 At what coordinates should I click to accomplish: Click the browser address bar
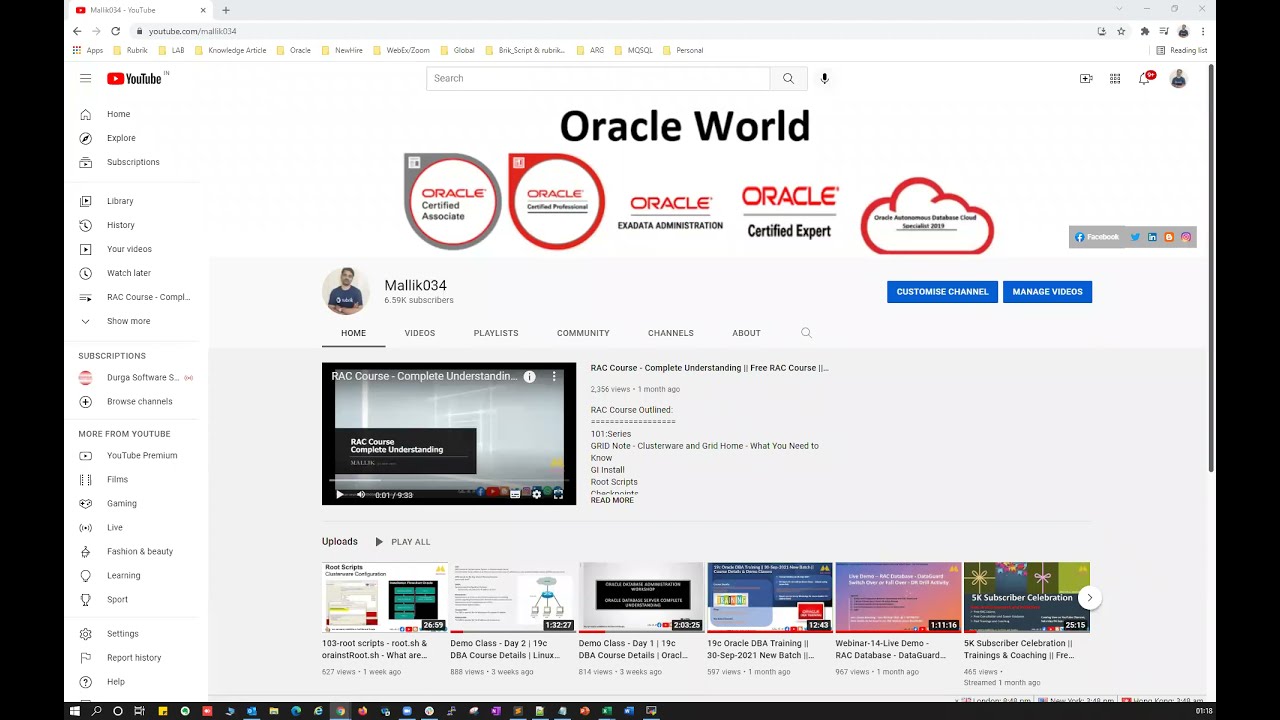click(x=610, y=31)
